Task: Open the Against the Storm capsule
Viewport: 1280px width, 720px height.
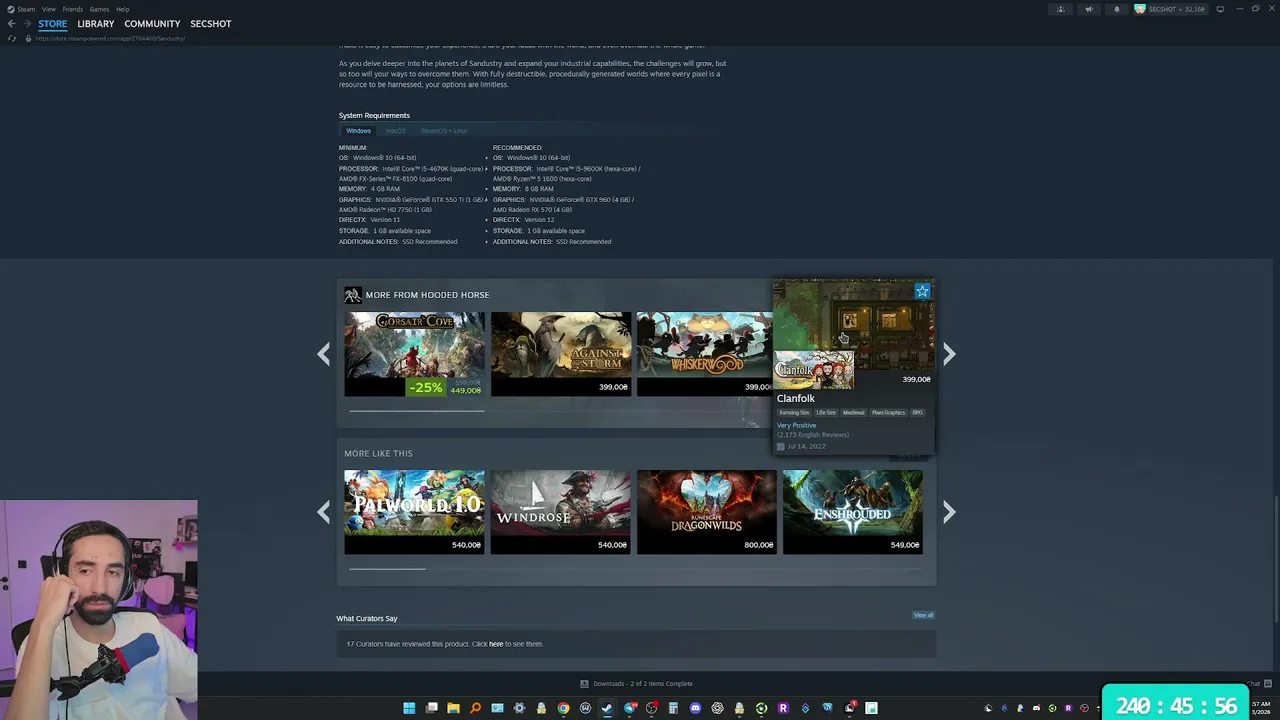Action: click(x=560, y=354)
